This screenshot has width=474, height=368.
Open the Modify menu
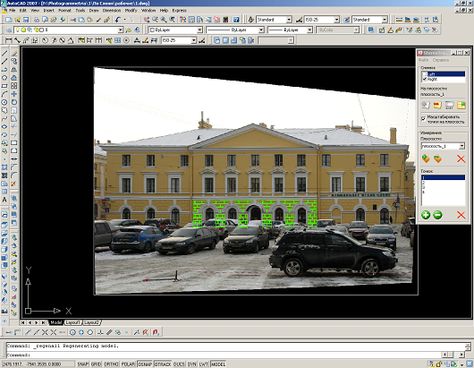[131, 10]
